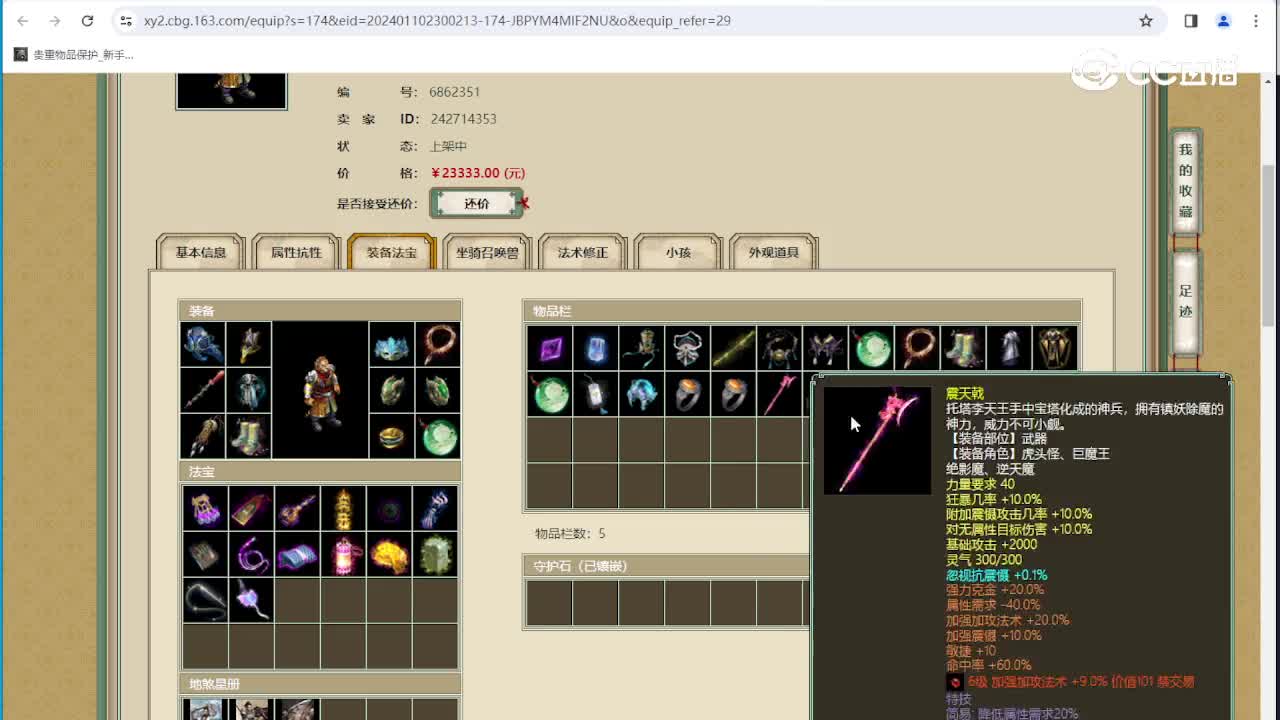Click the 上架中 status text
This screenshot has height=720, width=1280.
coord(448,146)
